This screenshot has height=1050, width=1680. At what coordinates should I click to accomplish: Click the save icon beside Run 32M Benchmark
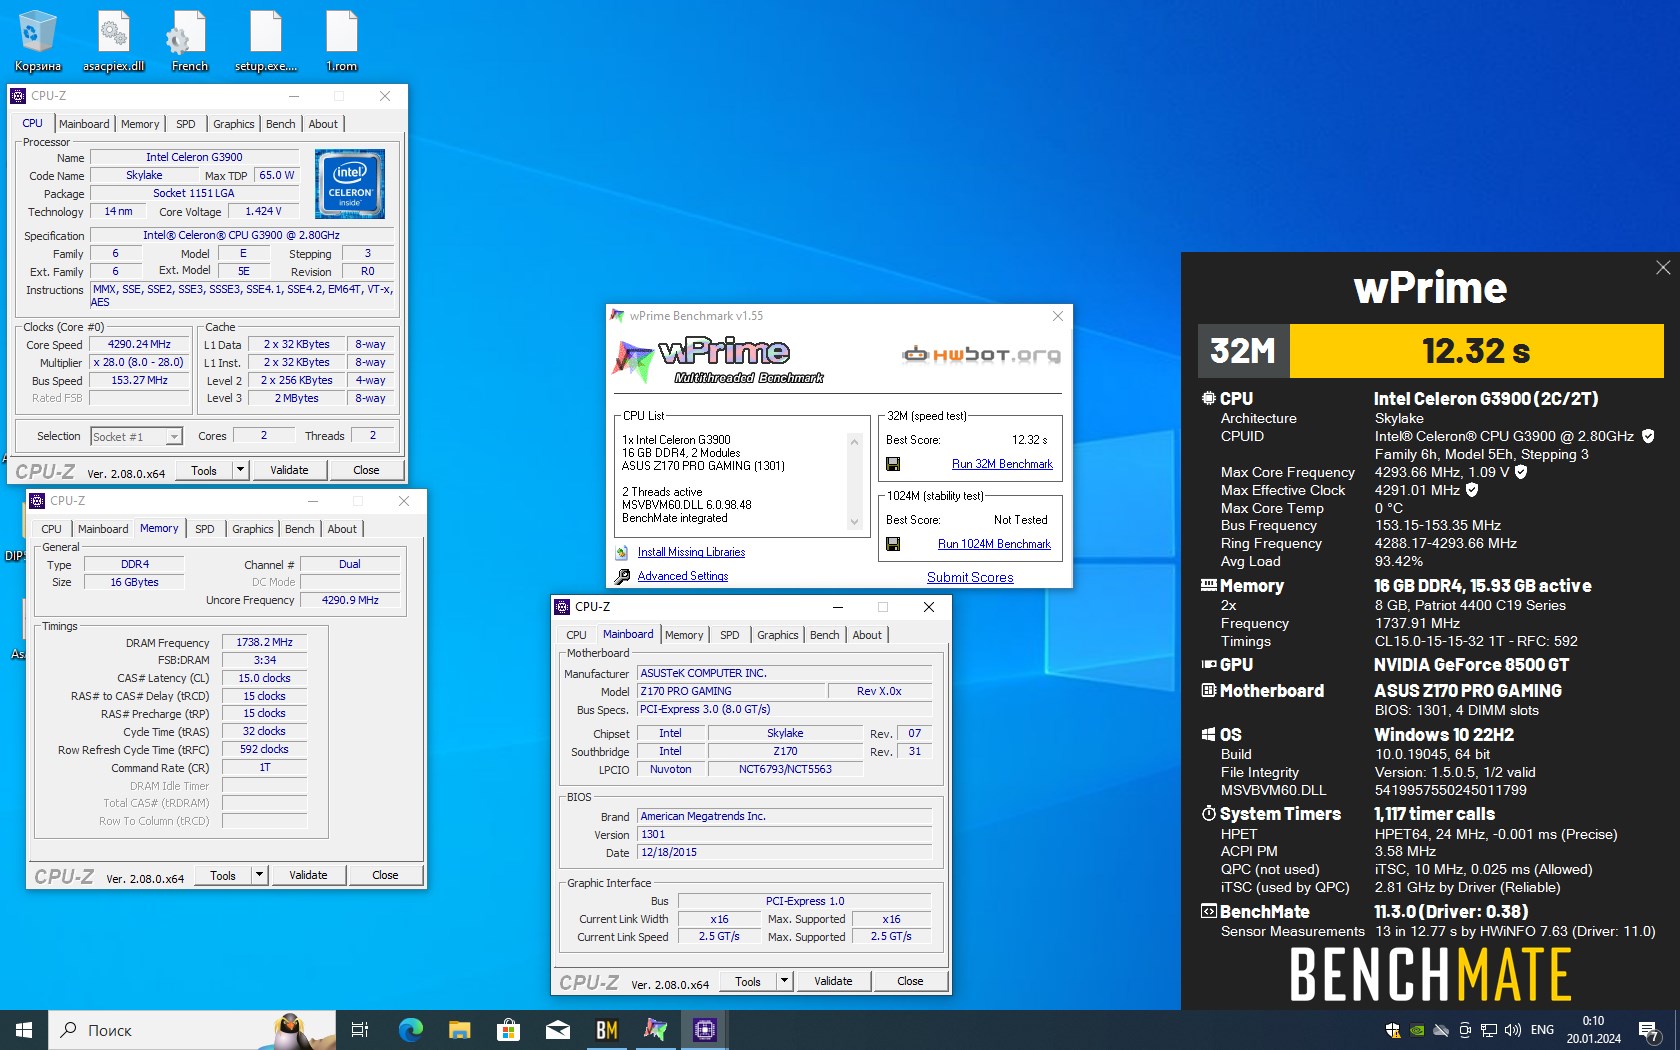pyautogui.click(x=893, y=464)
